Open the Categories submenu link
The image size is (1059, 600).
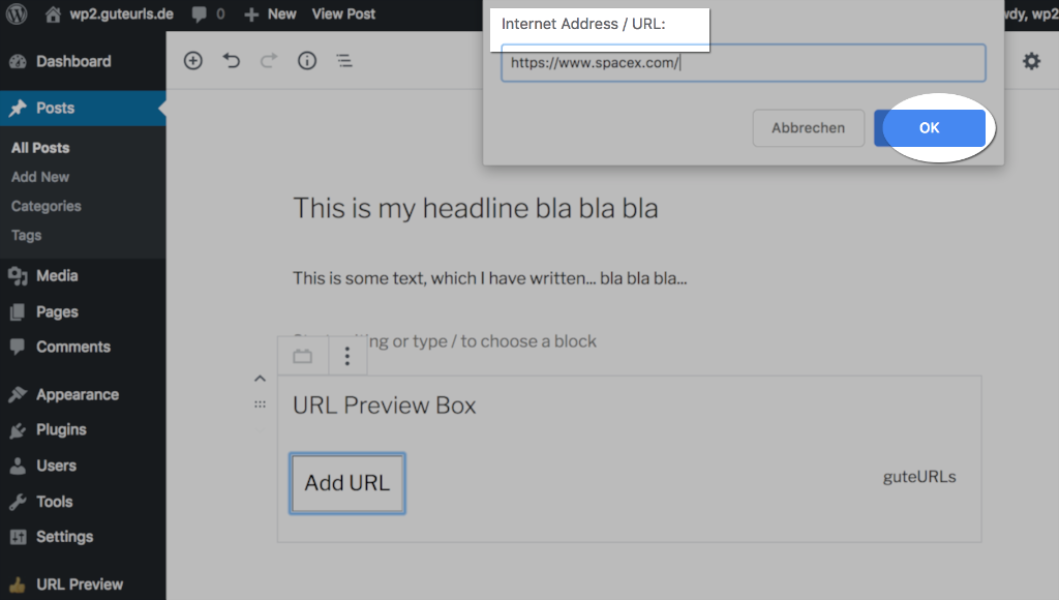[46, 206]
